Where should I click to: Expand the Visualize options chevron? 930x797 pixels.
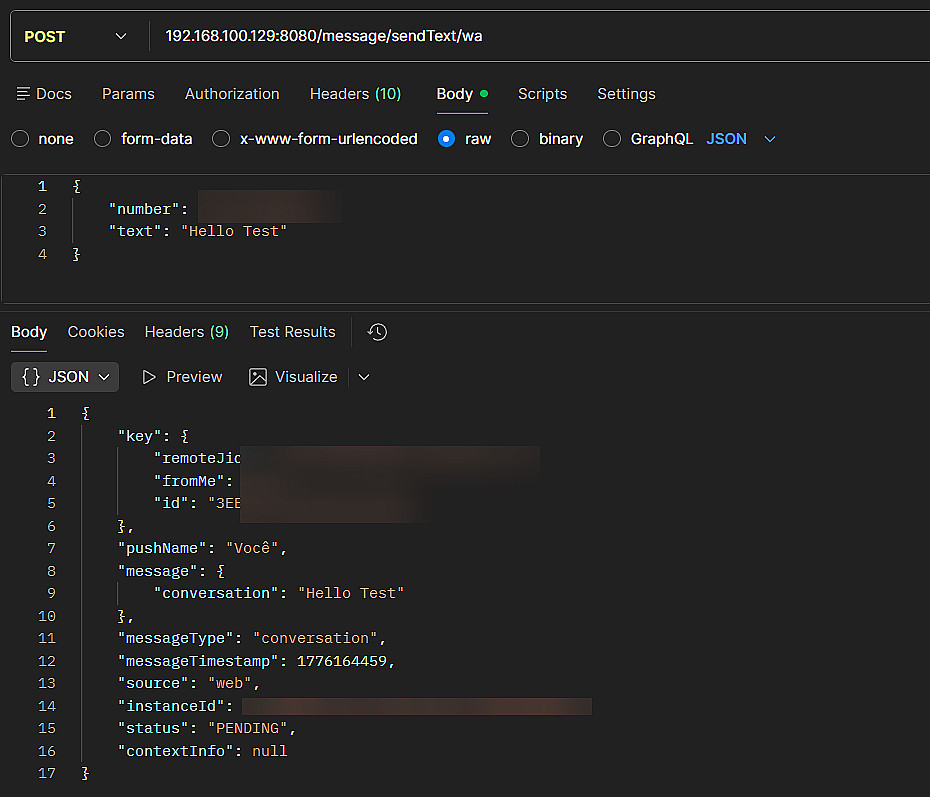364,377
